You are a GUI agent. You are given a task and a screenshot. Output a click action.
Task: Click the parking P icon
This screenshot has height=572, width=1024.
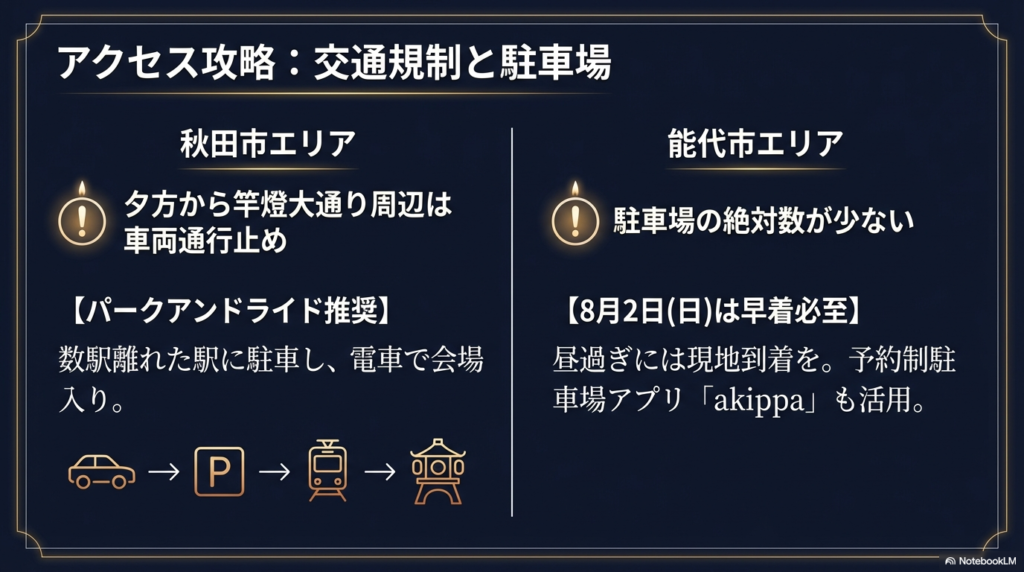tap(217, 471)
